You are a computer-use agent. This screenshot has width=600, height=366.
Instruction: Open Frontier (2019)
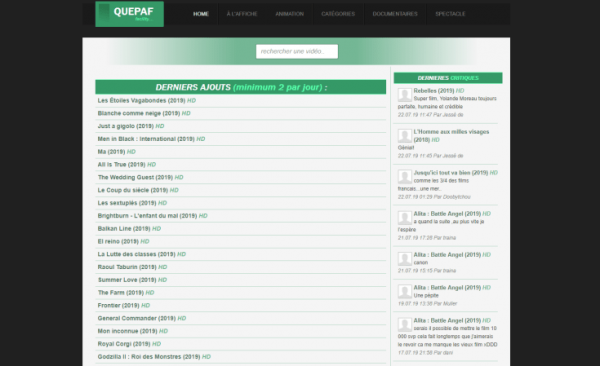(124, 306)
